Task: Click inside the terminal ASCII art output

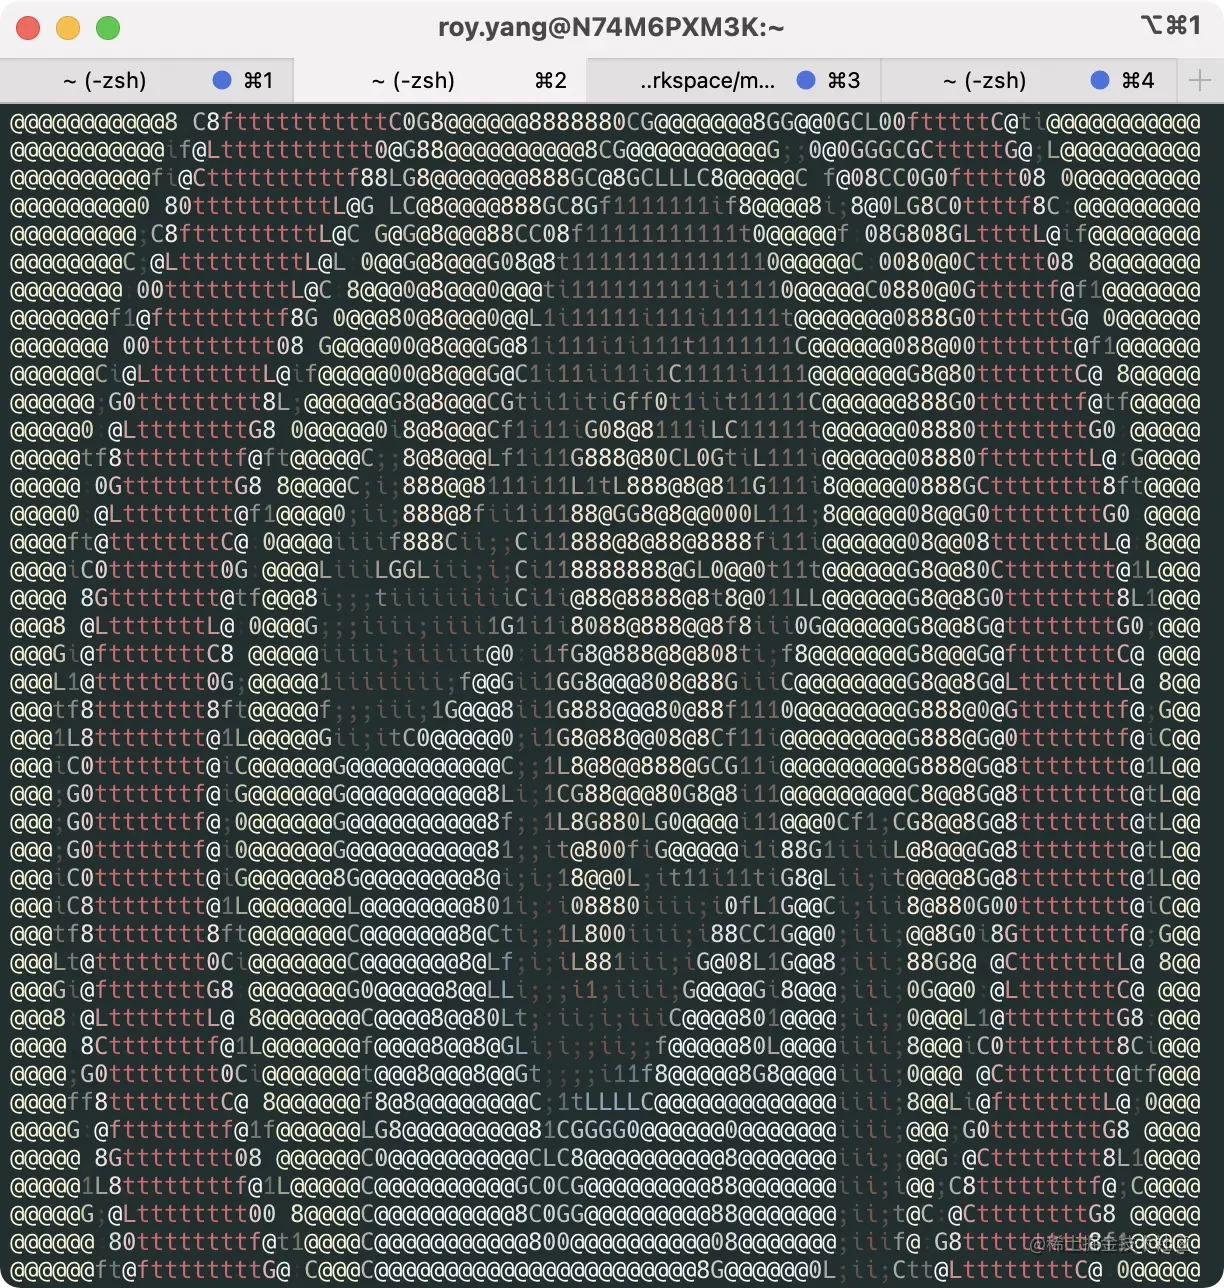Action: pos(612,695)
